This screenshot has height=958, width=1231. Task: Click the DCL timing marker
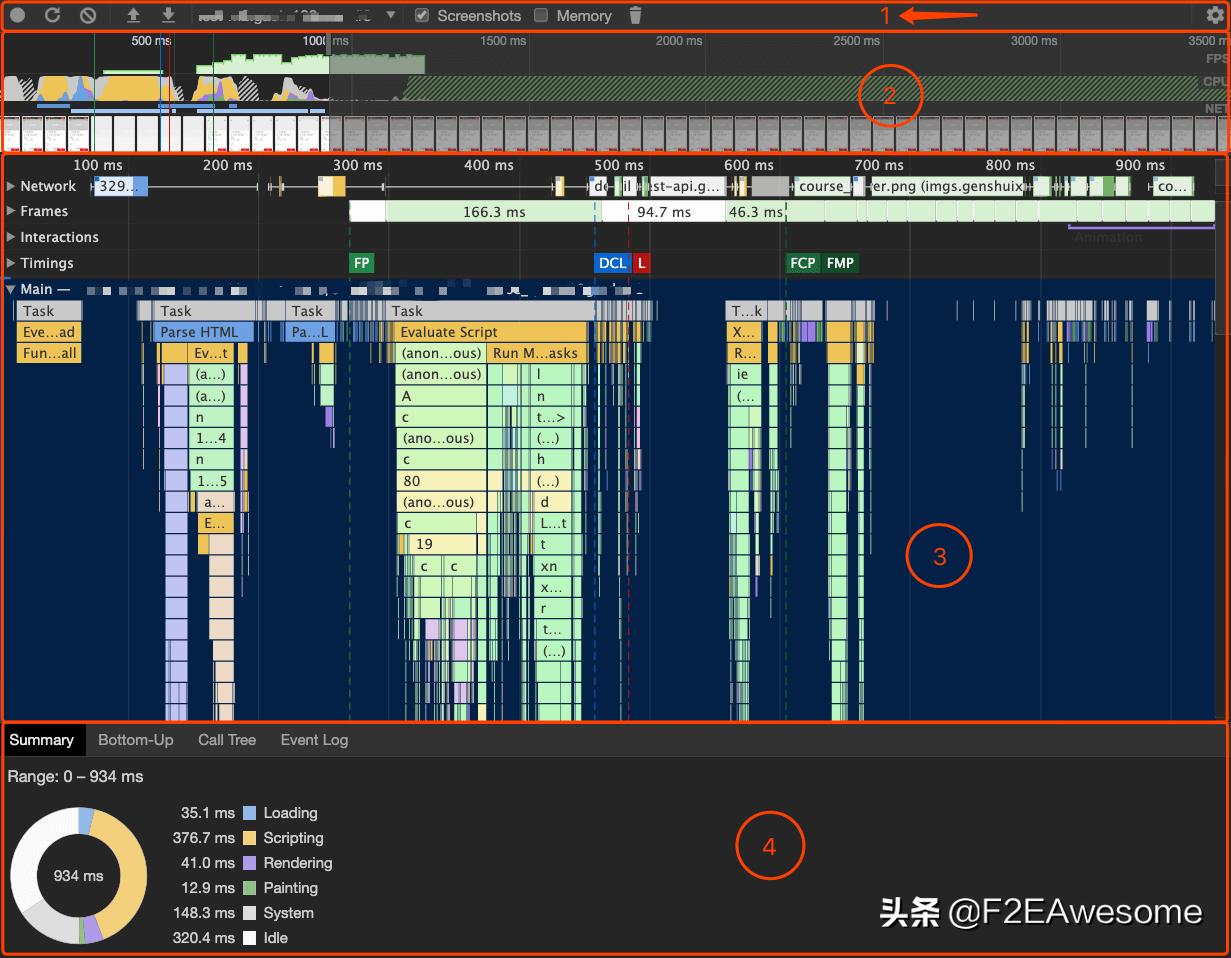(x=612, y=263)
